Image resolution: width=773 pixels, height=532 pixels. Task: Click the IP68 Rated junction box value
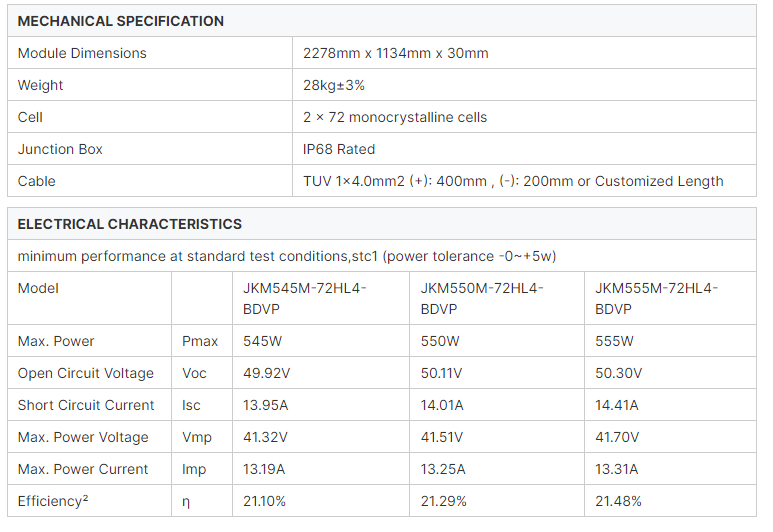(339, 149)
